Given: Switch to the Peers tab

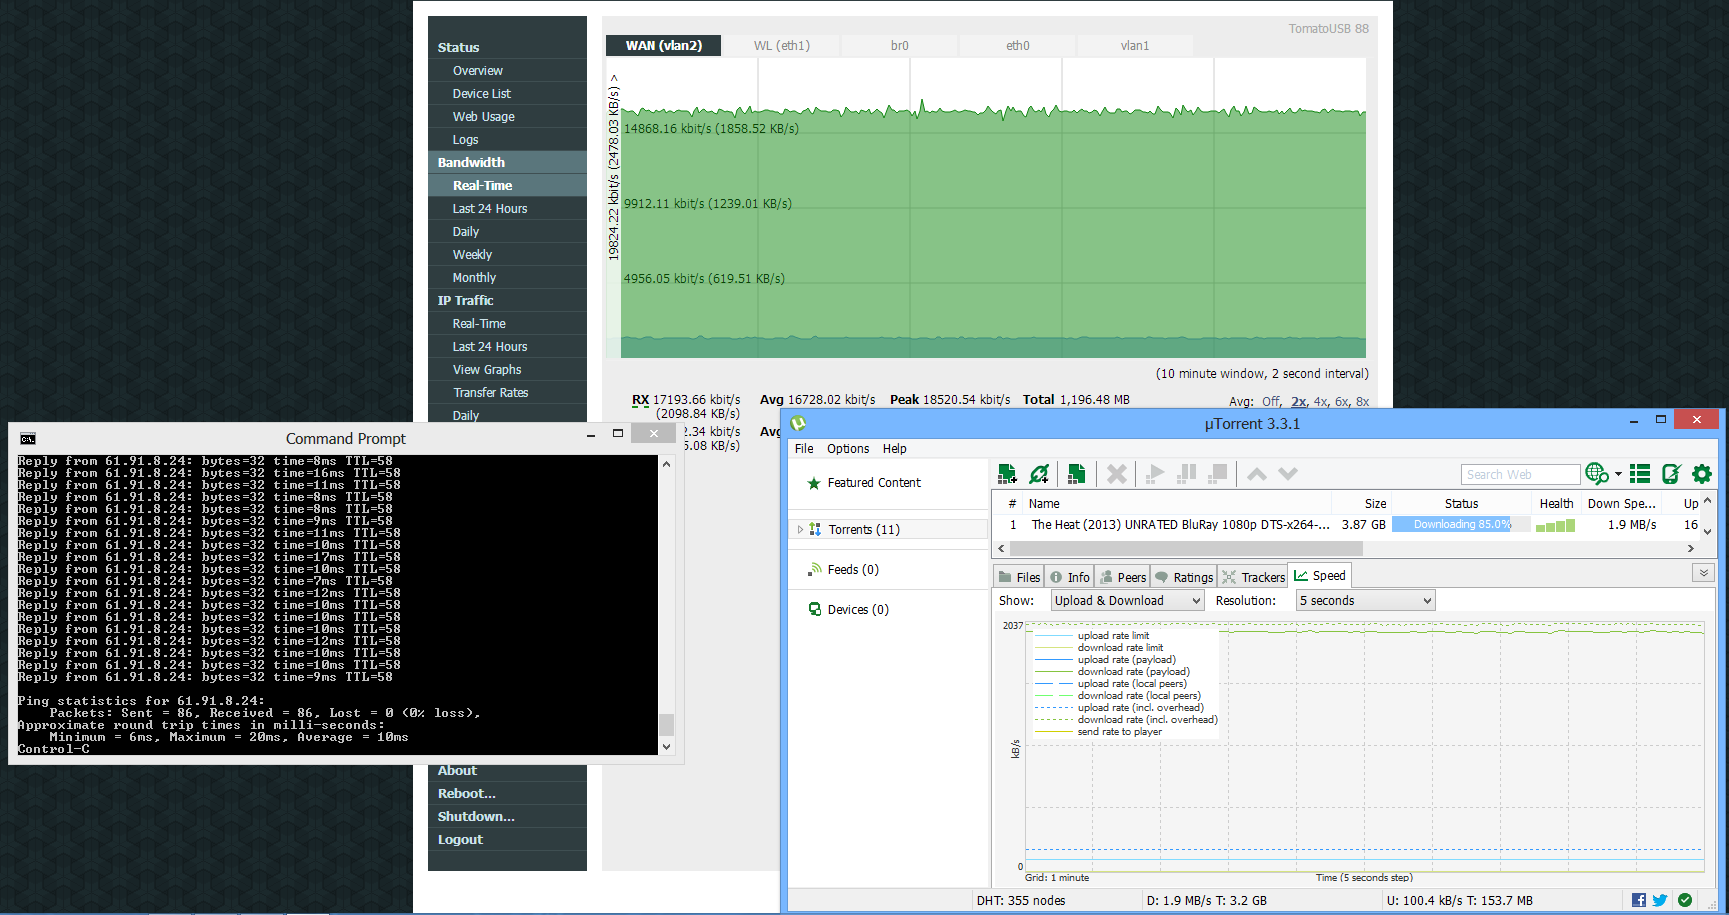Looking at the screenshot, I should point(1123,577).
